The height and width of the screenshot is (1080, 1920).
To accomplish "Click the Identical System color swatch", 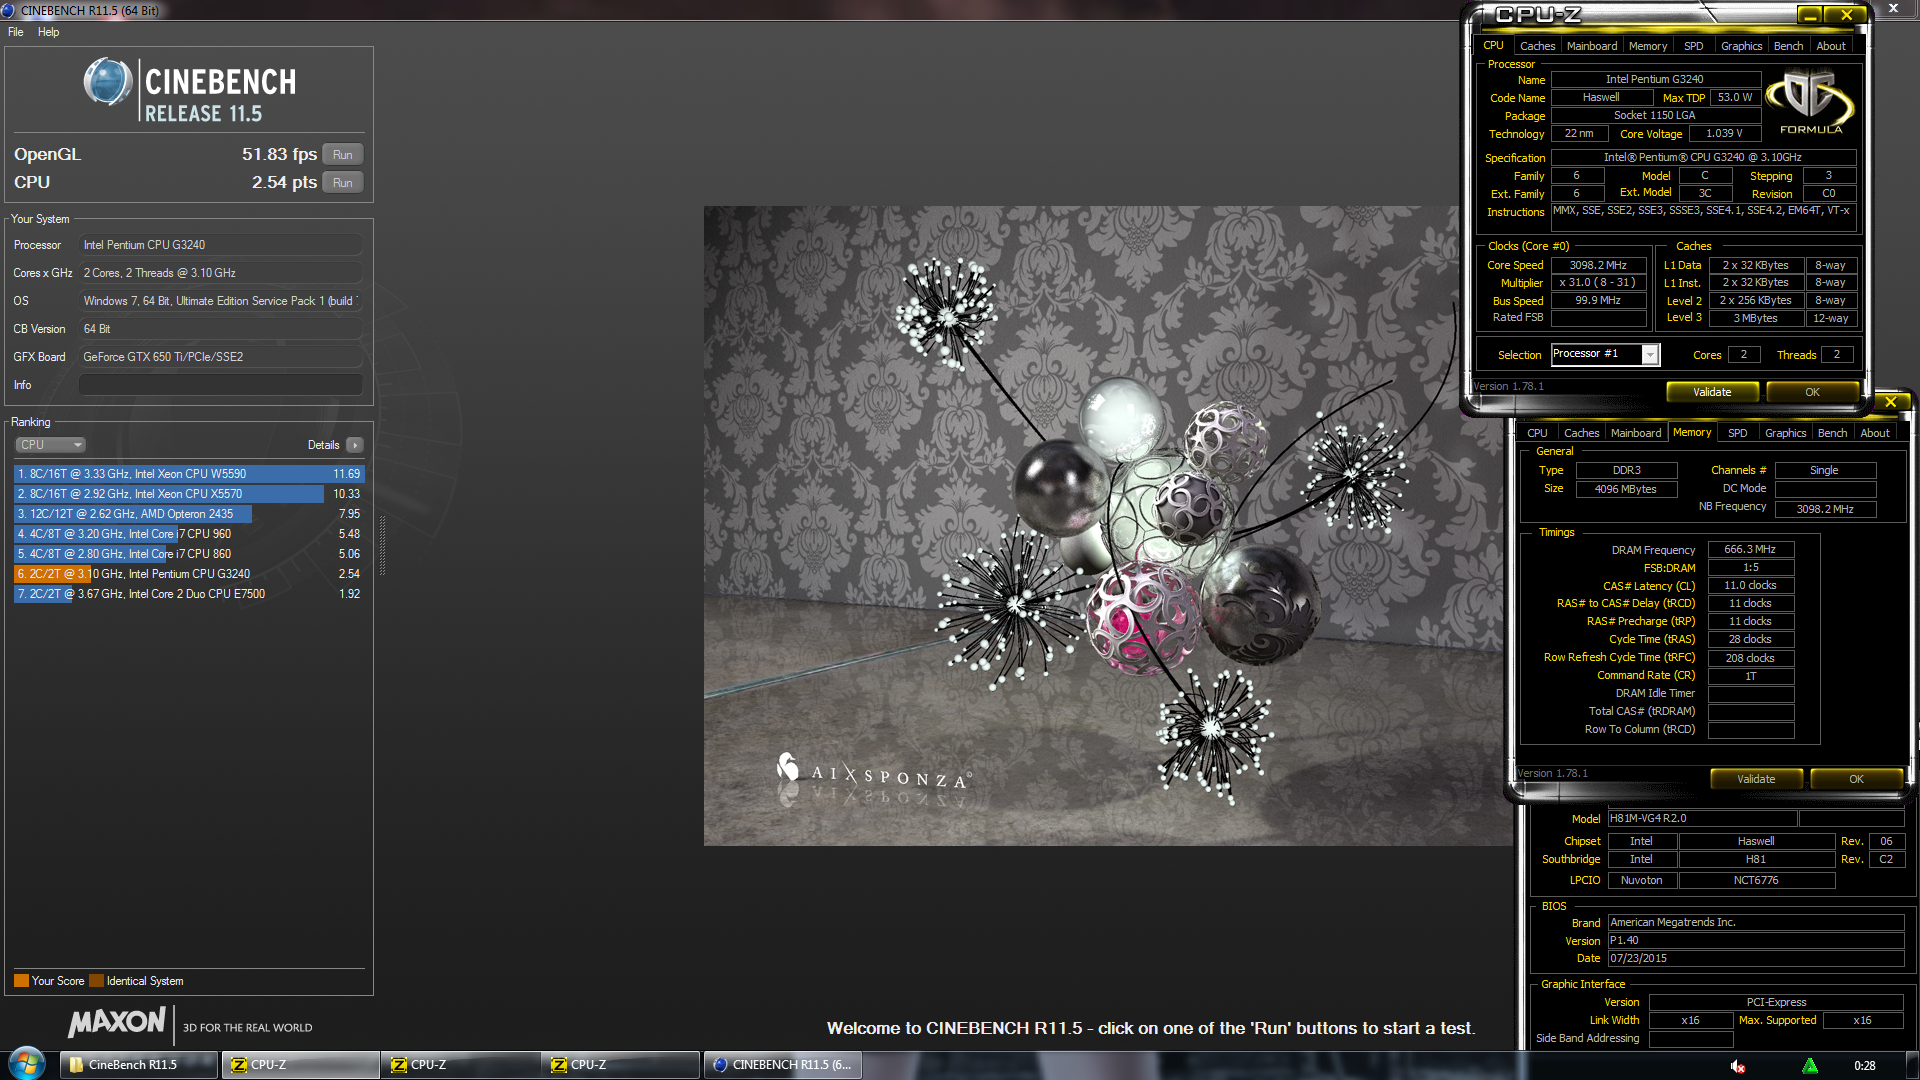I will pos(96,981).
